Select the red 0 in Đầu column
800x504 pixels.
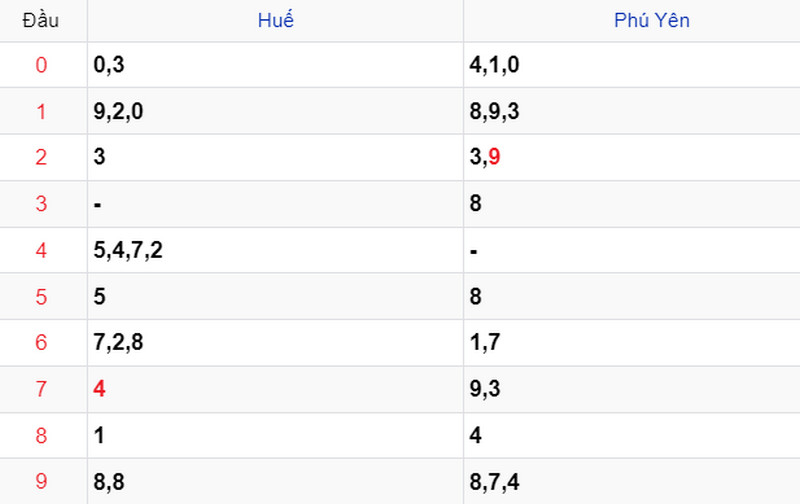tap(41, 65)
